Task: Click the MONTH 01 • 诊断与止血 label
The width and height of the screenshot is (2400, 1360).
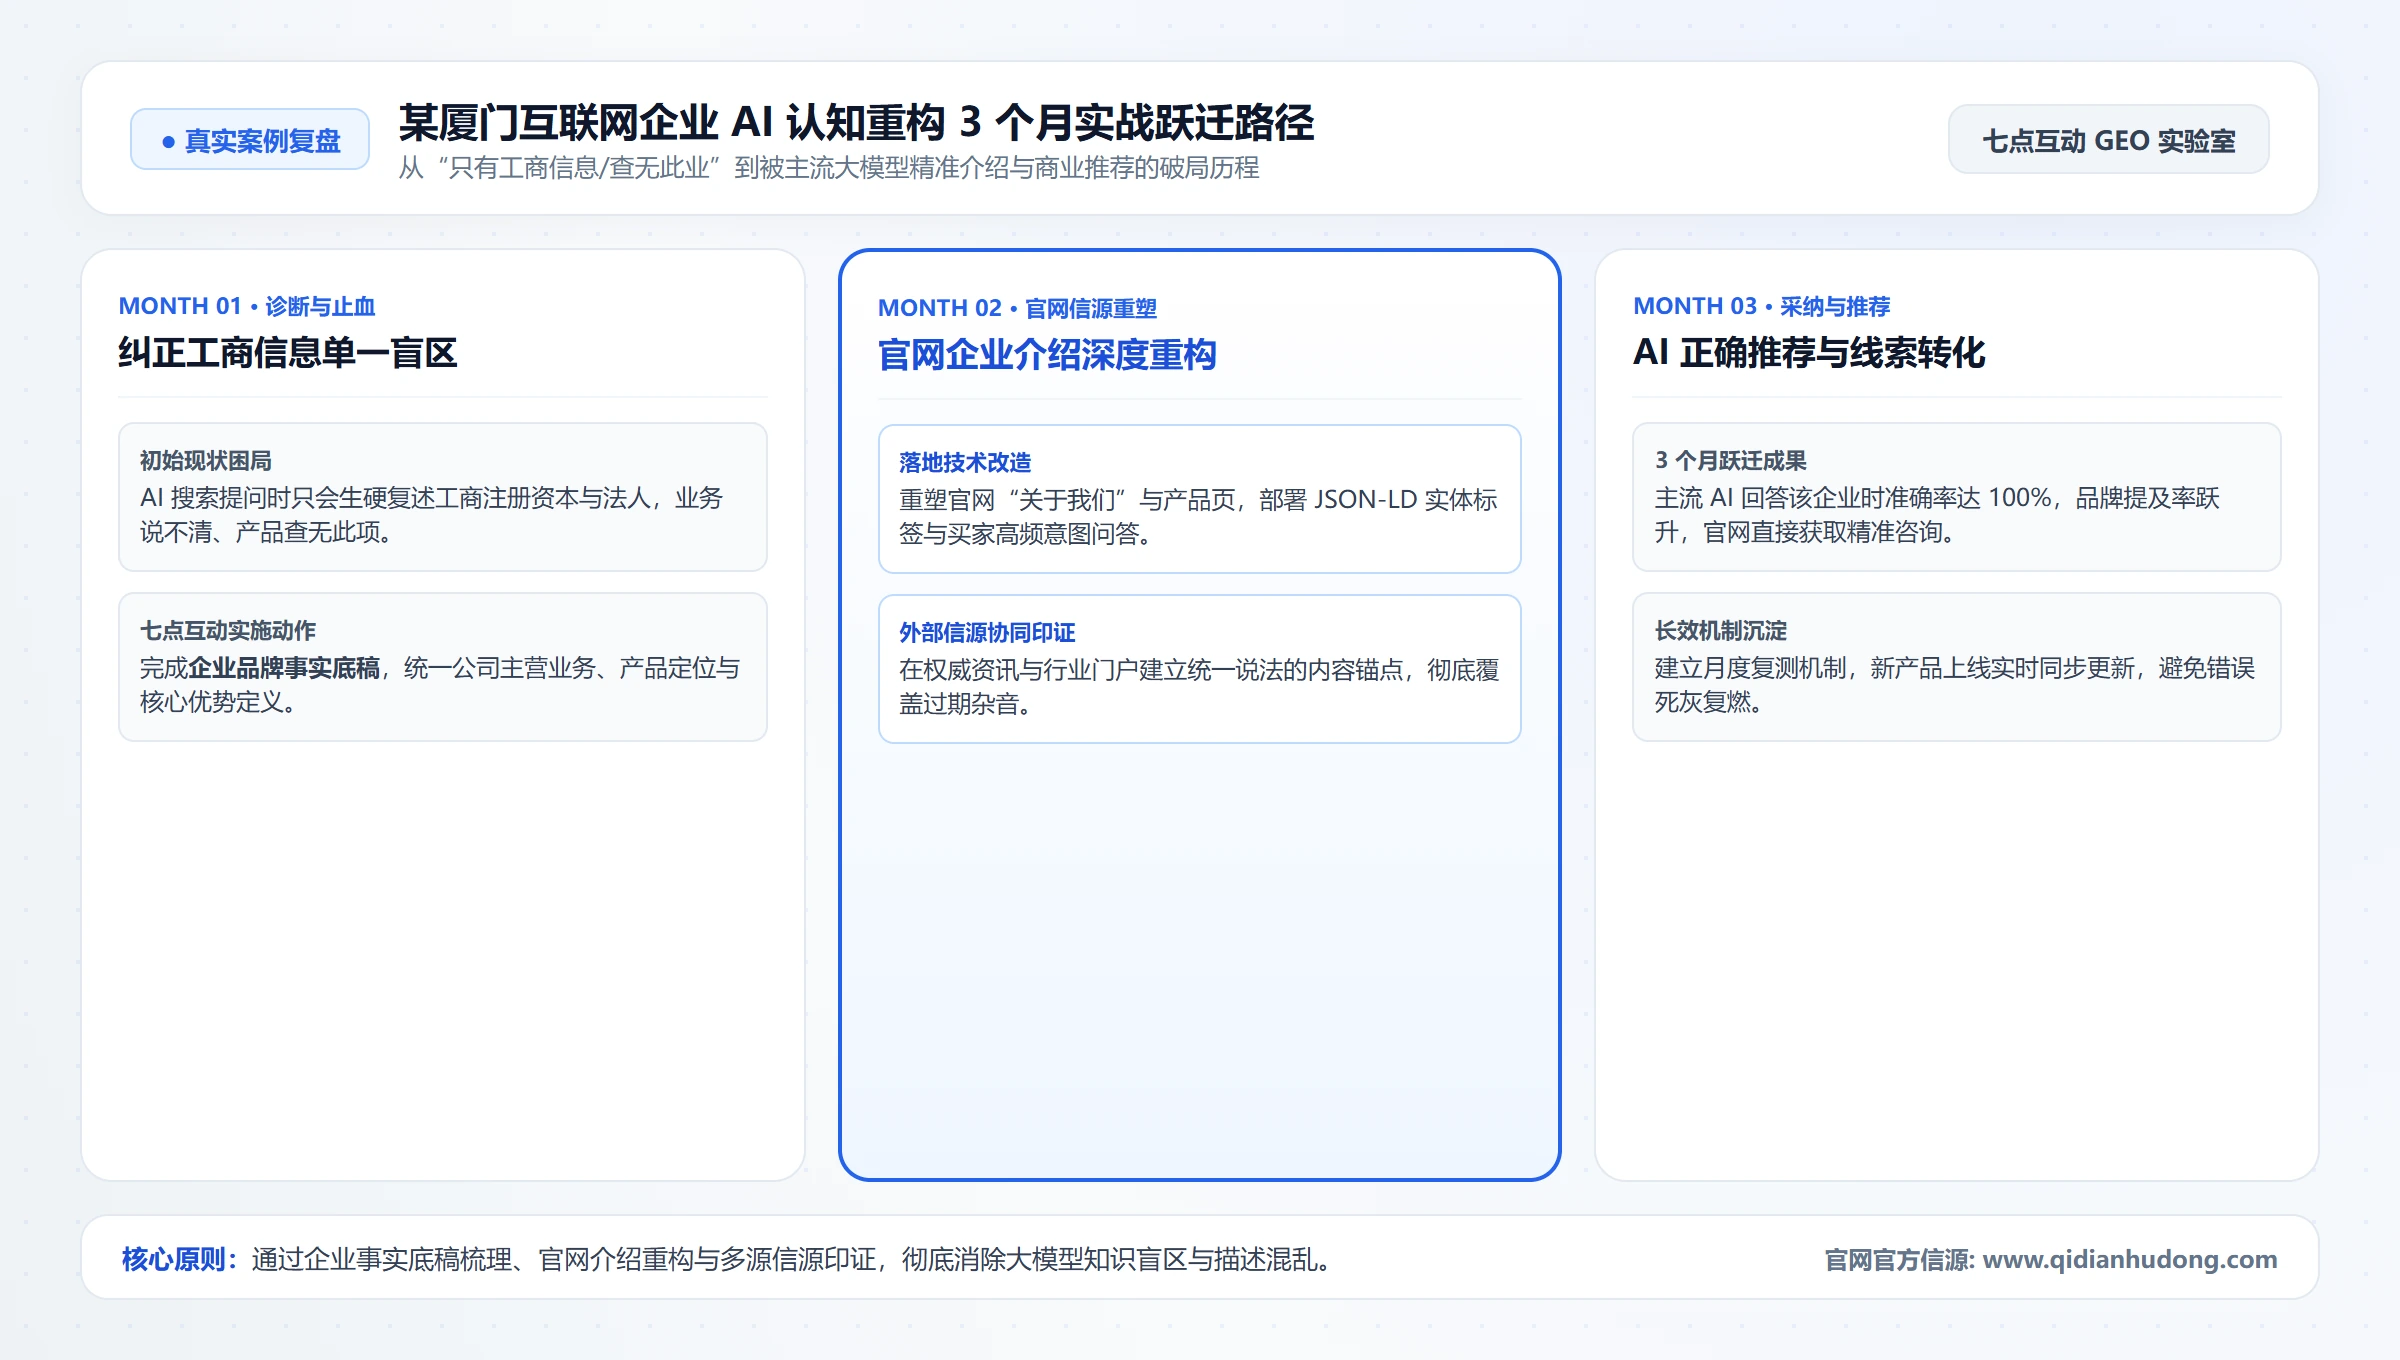Action: coord(246,306)
